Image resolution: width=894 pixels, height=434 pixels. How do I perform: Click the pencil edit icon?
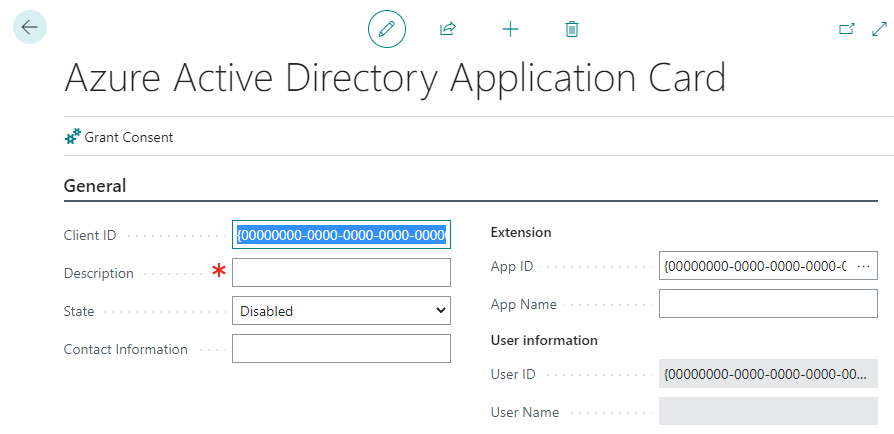387,29
